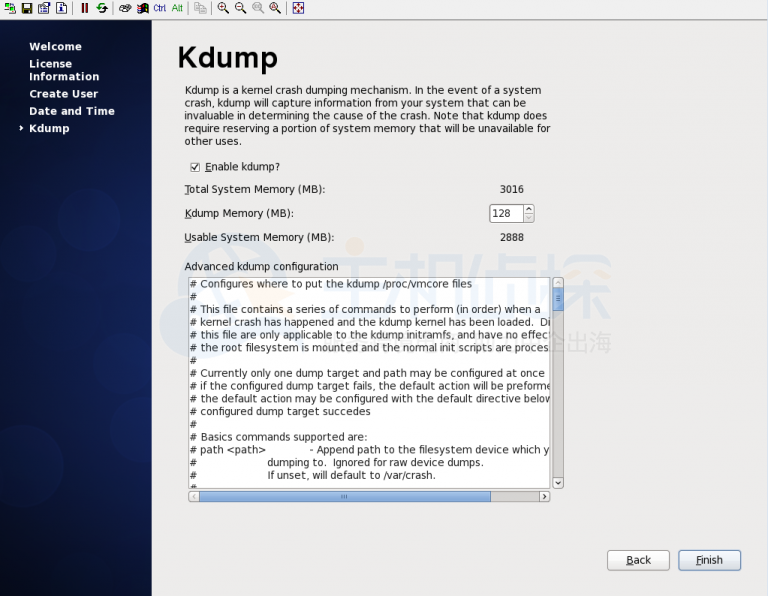Select Create User in the sidebar

64,94
